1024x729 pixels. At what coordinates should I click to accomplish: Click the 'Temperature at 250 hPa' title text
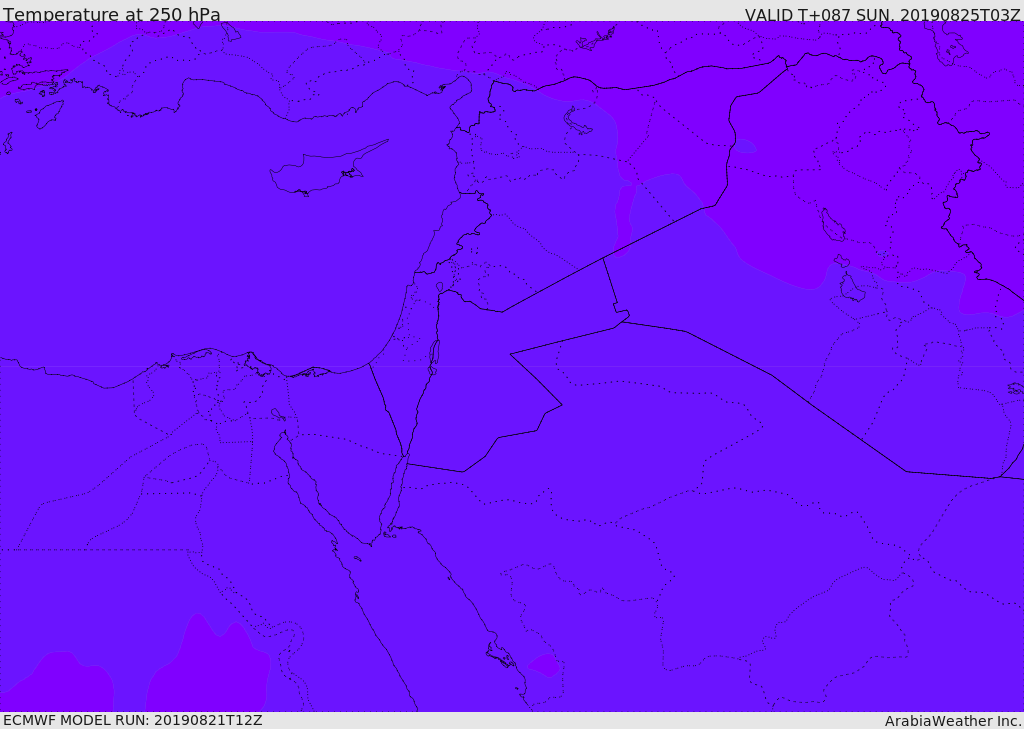click(112, 14)
